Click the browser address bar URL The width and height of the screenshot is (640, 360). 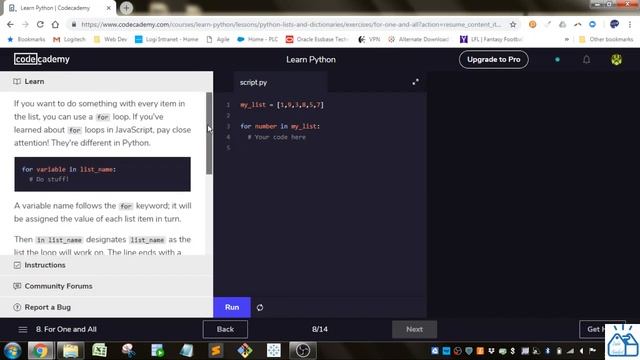pos(291,24)
